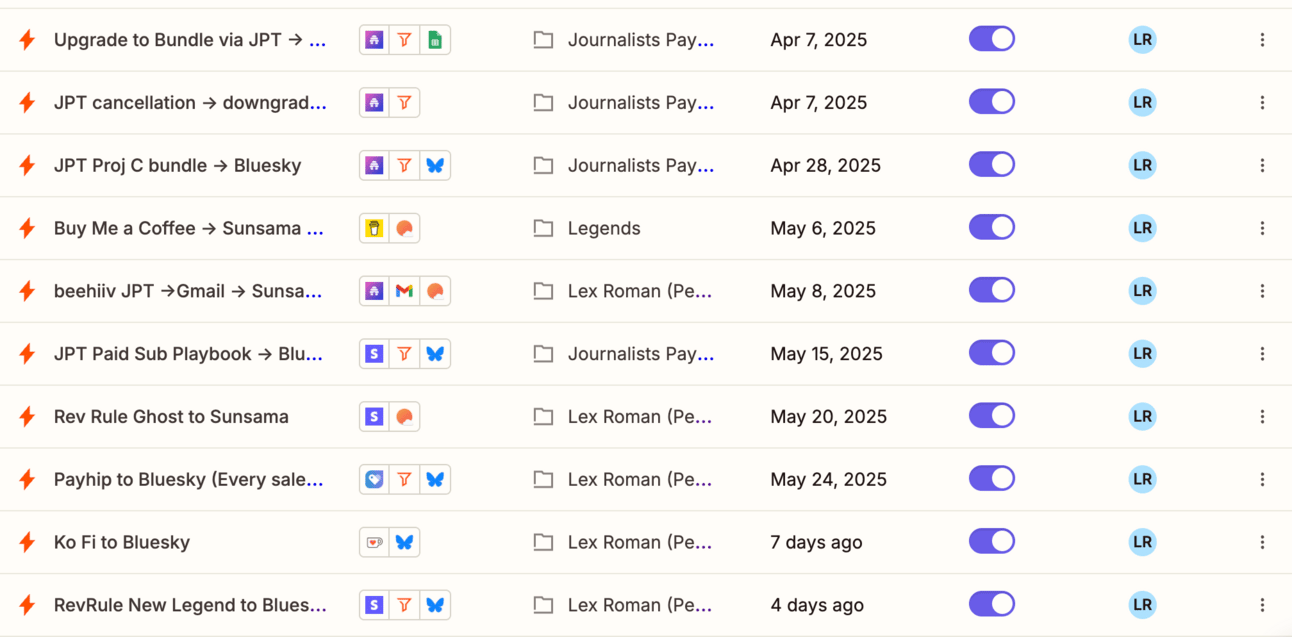Click the Gmail icon in beehiiv JPT row
The image size is (1292, 637).
point(404,291)
